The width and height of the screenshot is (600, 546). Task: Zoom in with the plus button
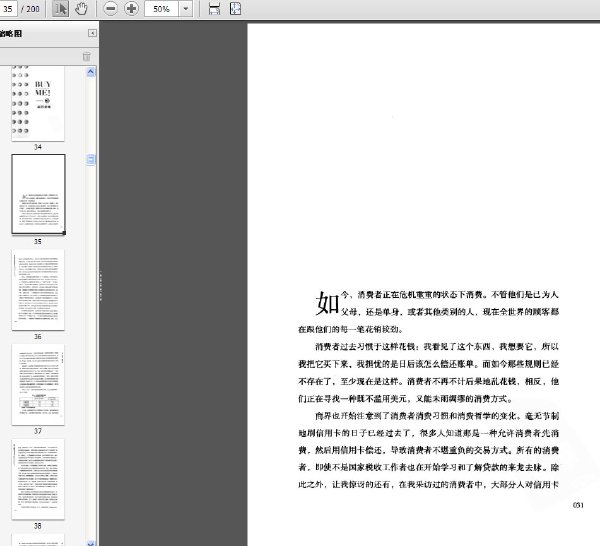point(131,8)
